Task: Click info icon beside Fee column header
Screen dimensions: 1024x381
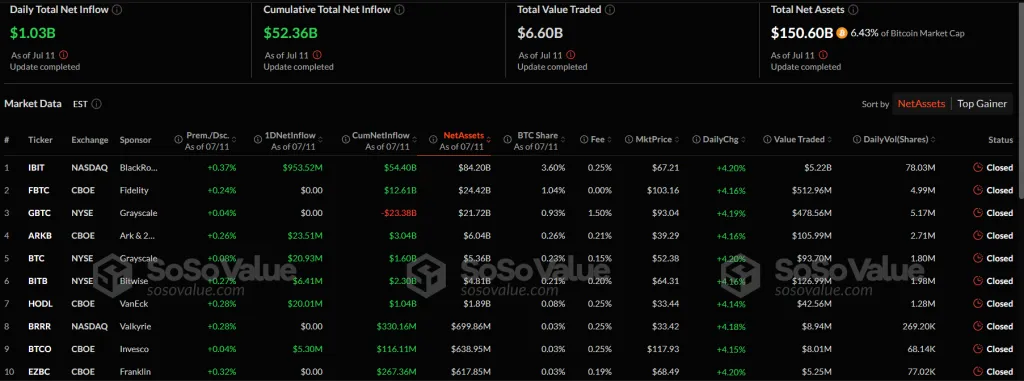Action: click(x=584, y=140)
